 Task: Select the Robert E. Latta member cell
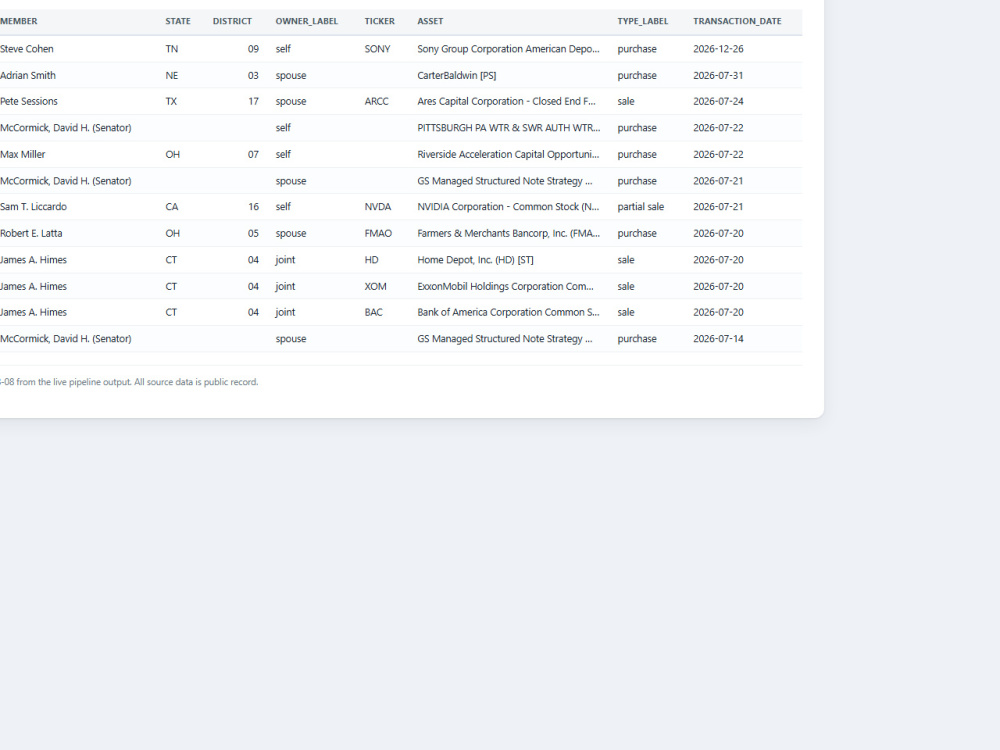click(x=31, y=233)
